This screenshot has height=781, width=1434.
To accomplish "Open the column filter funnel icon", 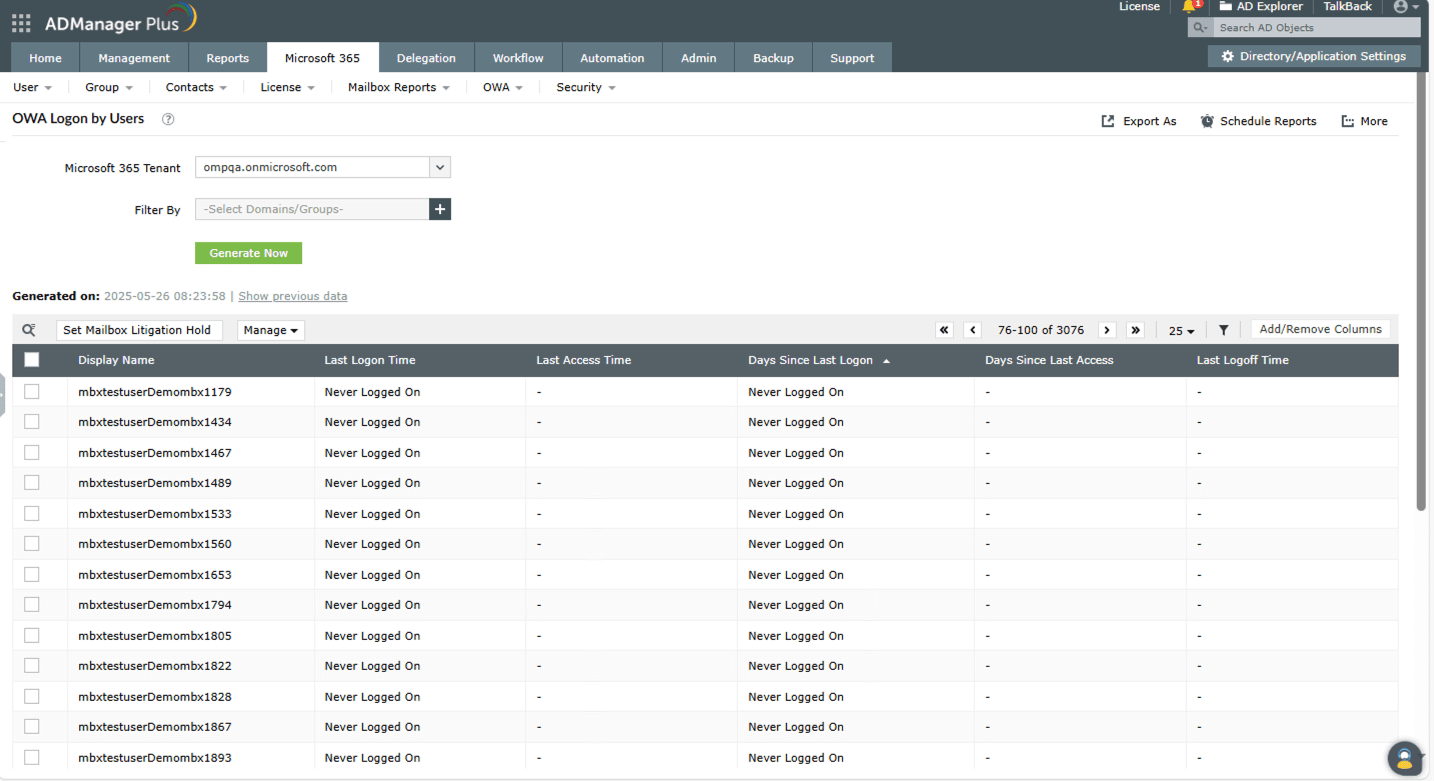I will [x=1223, y=330].
